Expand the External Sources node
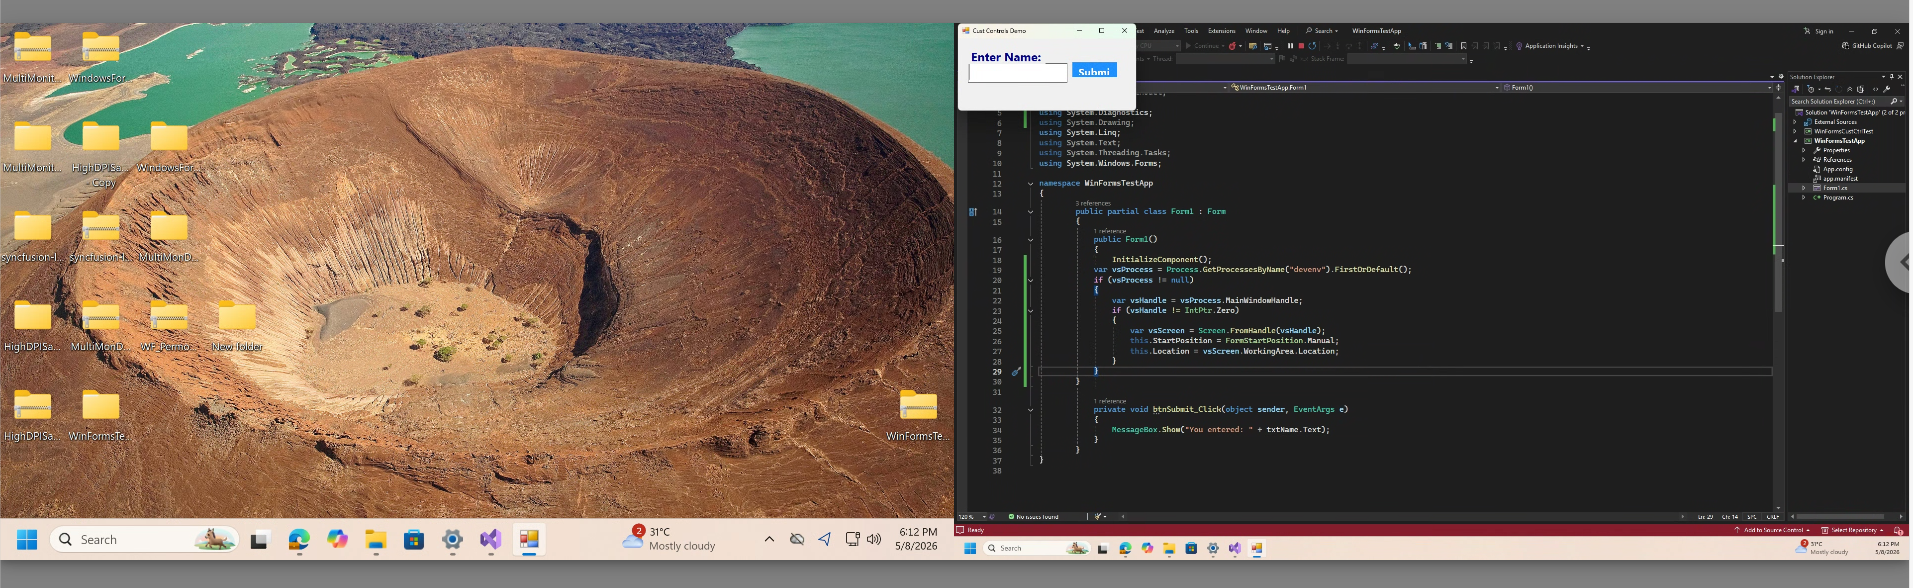1913x588 pixels. (x=1795, y=122)
